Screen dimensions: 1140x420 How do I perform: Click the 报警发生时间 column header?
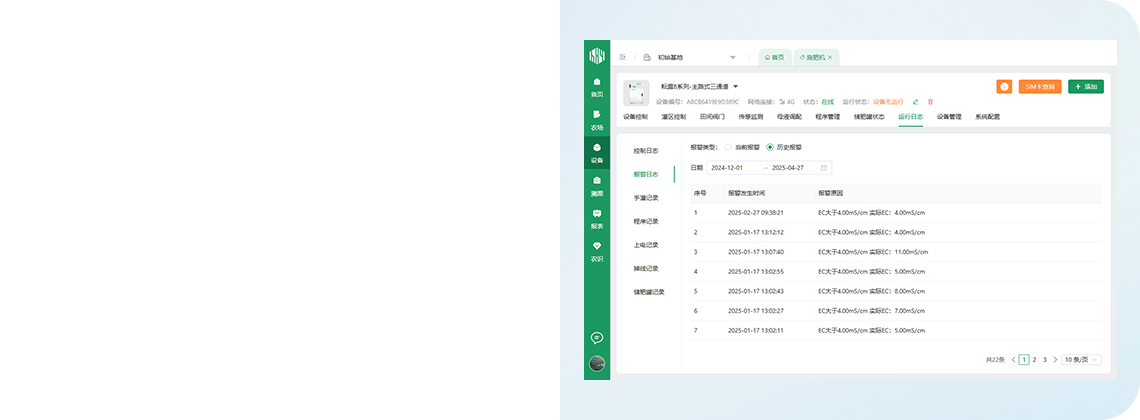[x=746, y=193]
